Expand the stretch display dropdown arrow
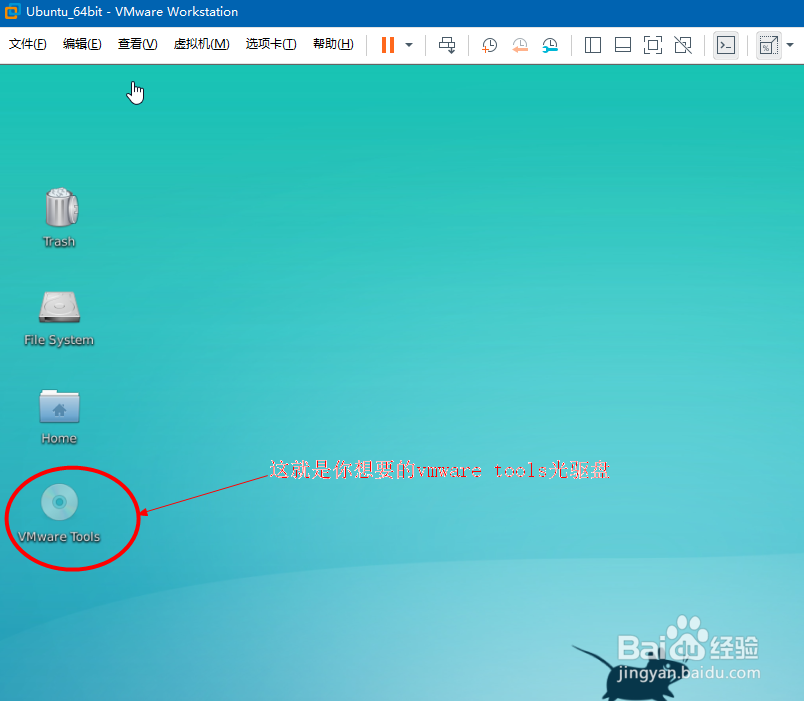Viewport: 804px width, 701px height. (790, 45)
